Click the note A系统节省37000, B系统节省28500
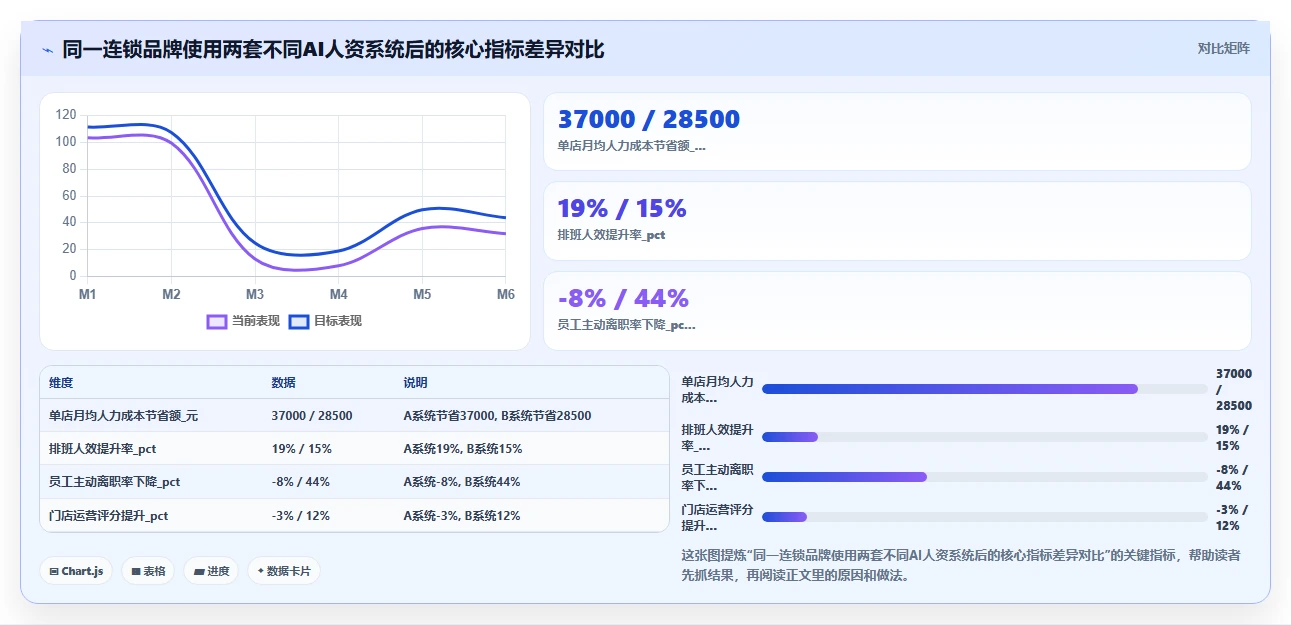This screenshot has width=1291, height=625. tap(497, 416)
